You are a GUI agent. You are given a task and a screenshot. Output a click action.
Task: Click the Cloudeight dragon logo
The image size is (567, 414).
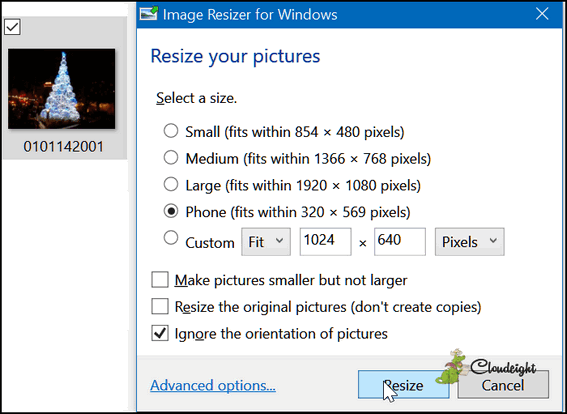[x=451, y=367]
